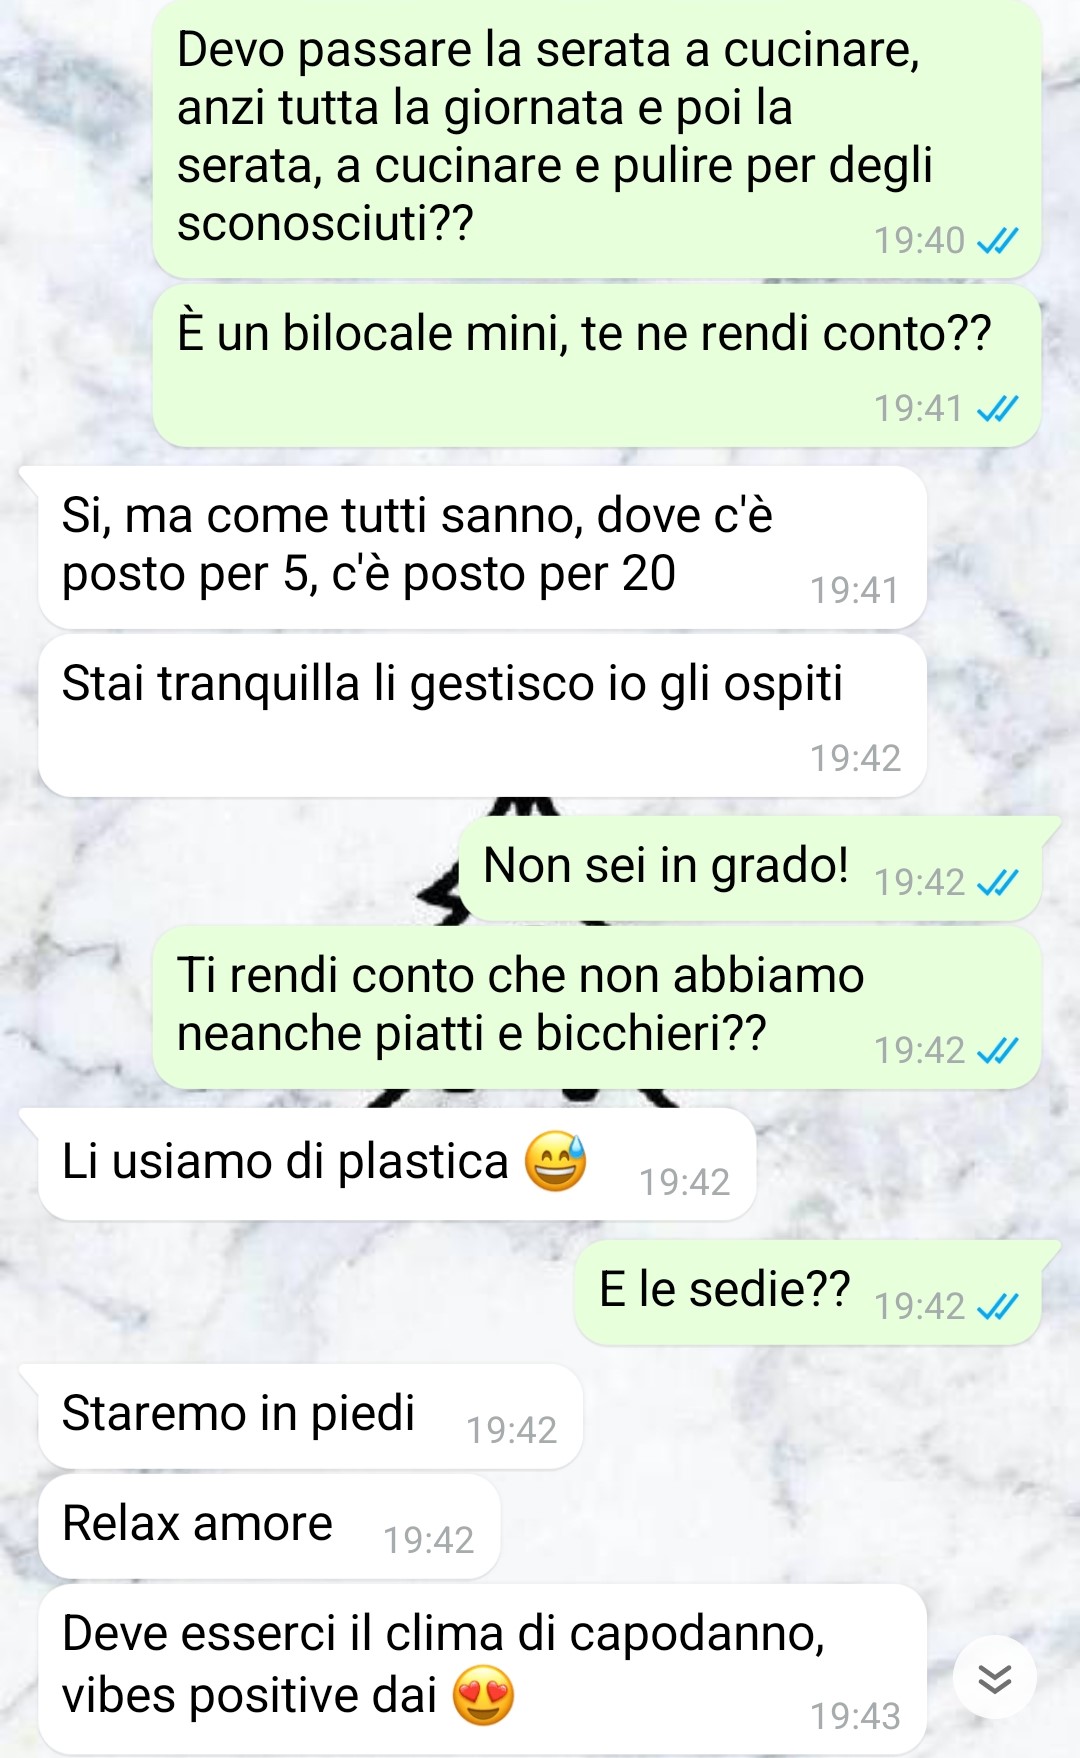Image resolution: width=1080 pixels, height=1758 pixels.
Task: Click read receipt ticks on 'Non sei in grado!'
Action: pos(997,882)
